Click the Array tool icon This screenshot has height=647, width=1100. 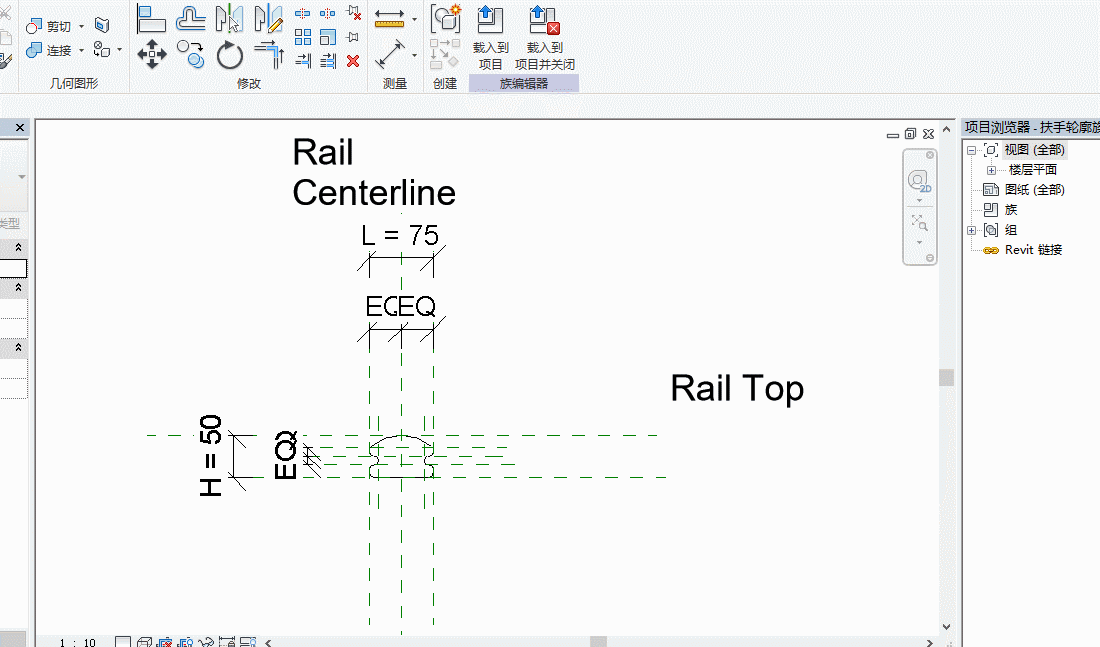pos(302,37)
